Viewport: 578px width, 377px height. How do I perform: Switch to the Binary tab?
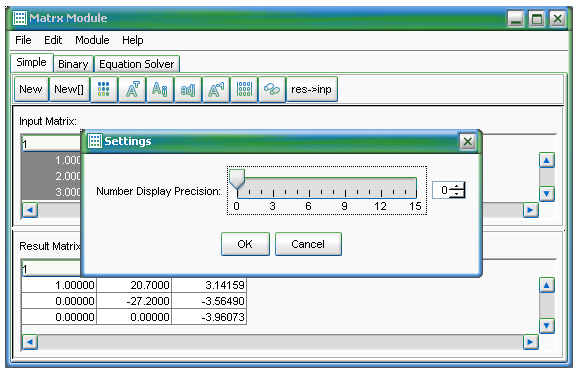click(73, 64)
